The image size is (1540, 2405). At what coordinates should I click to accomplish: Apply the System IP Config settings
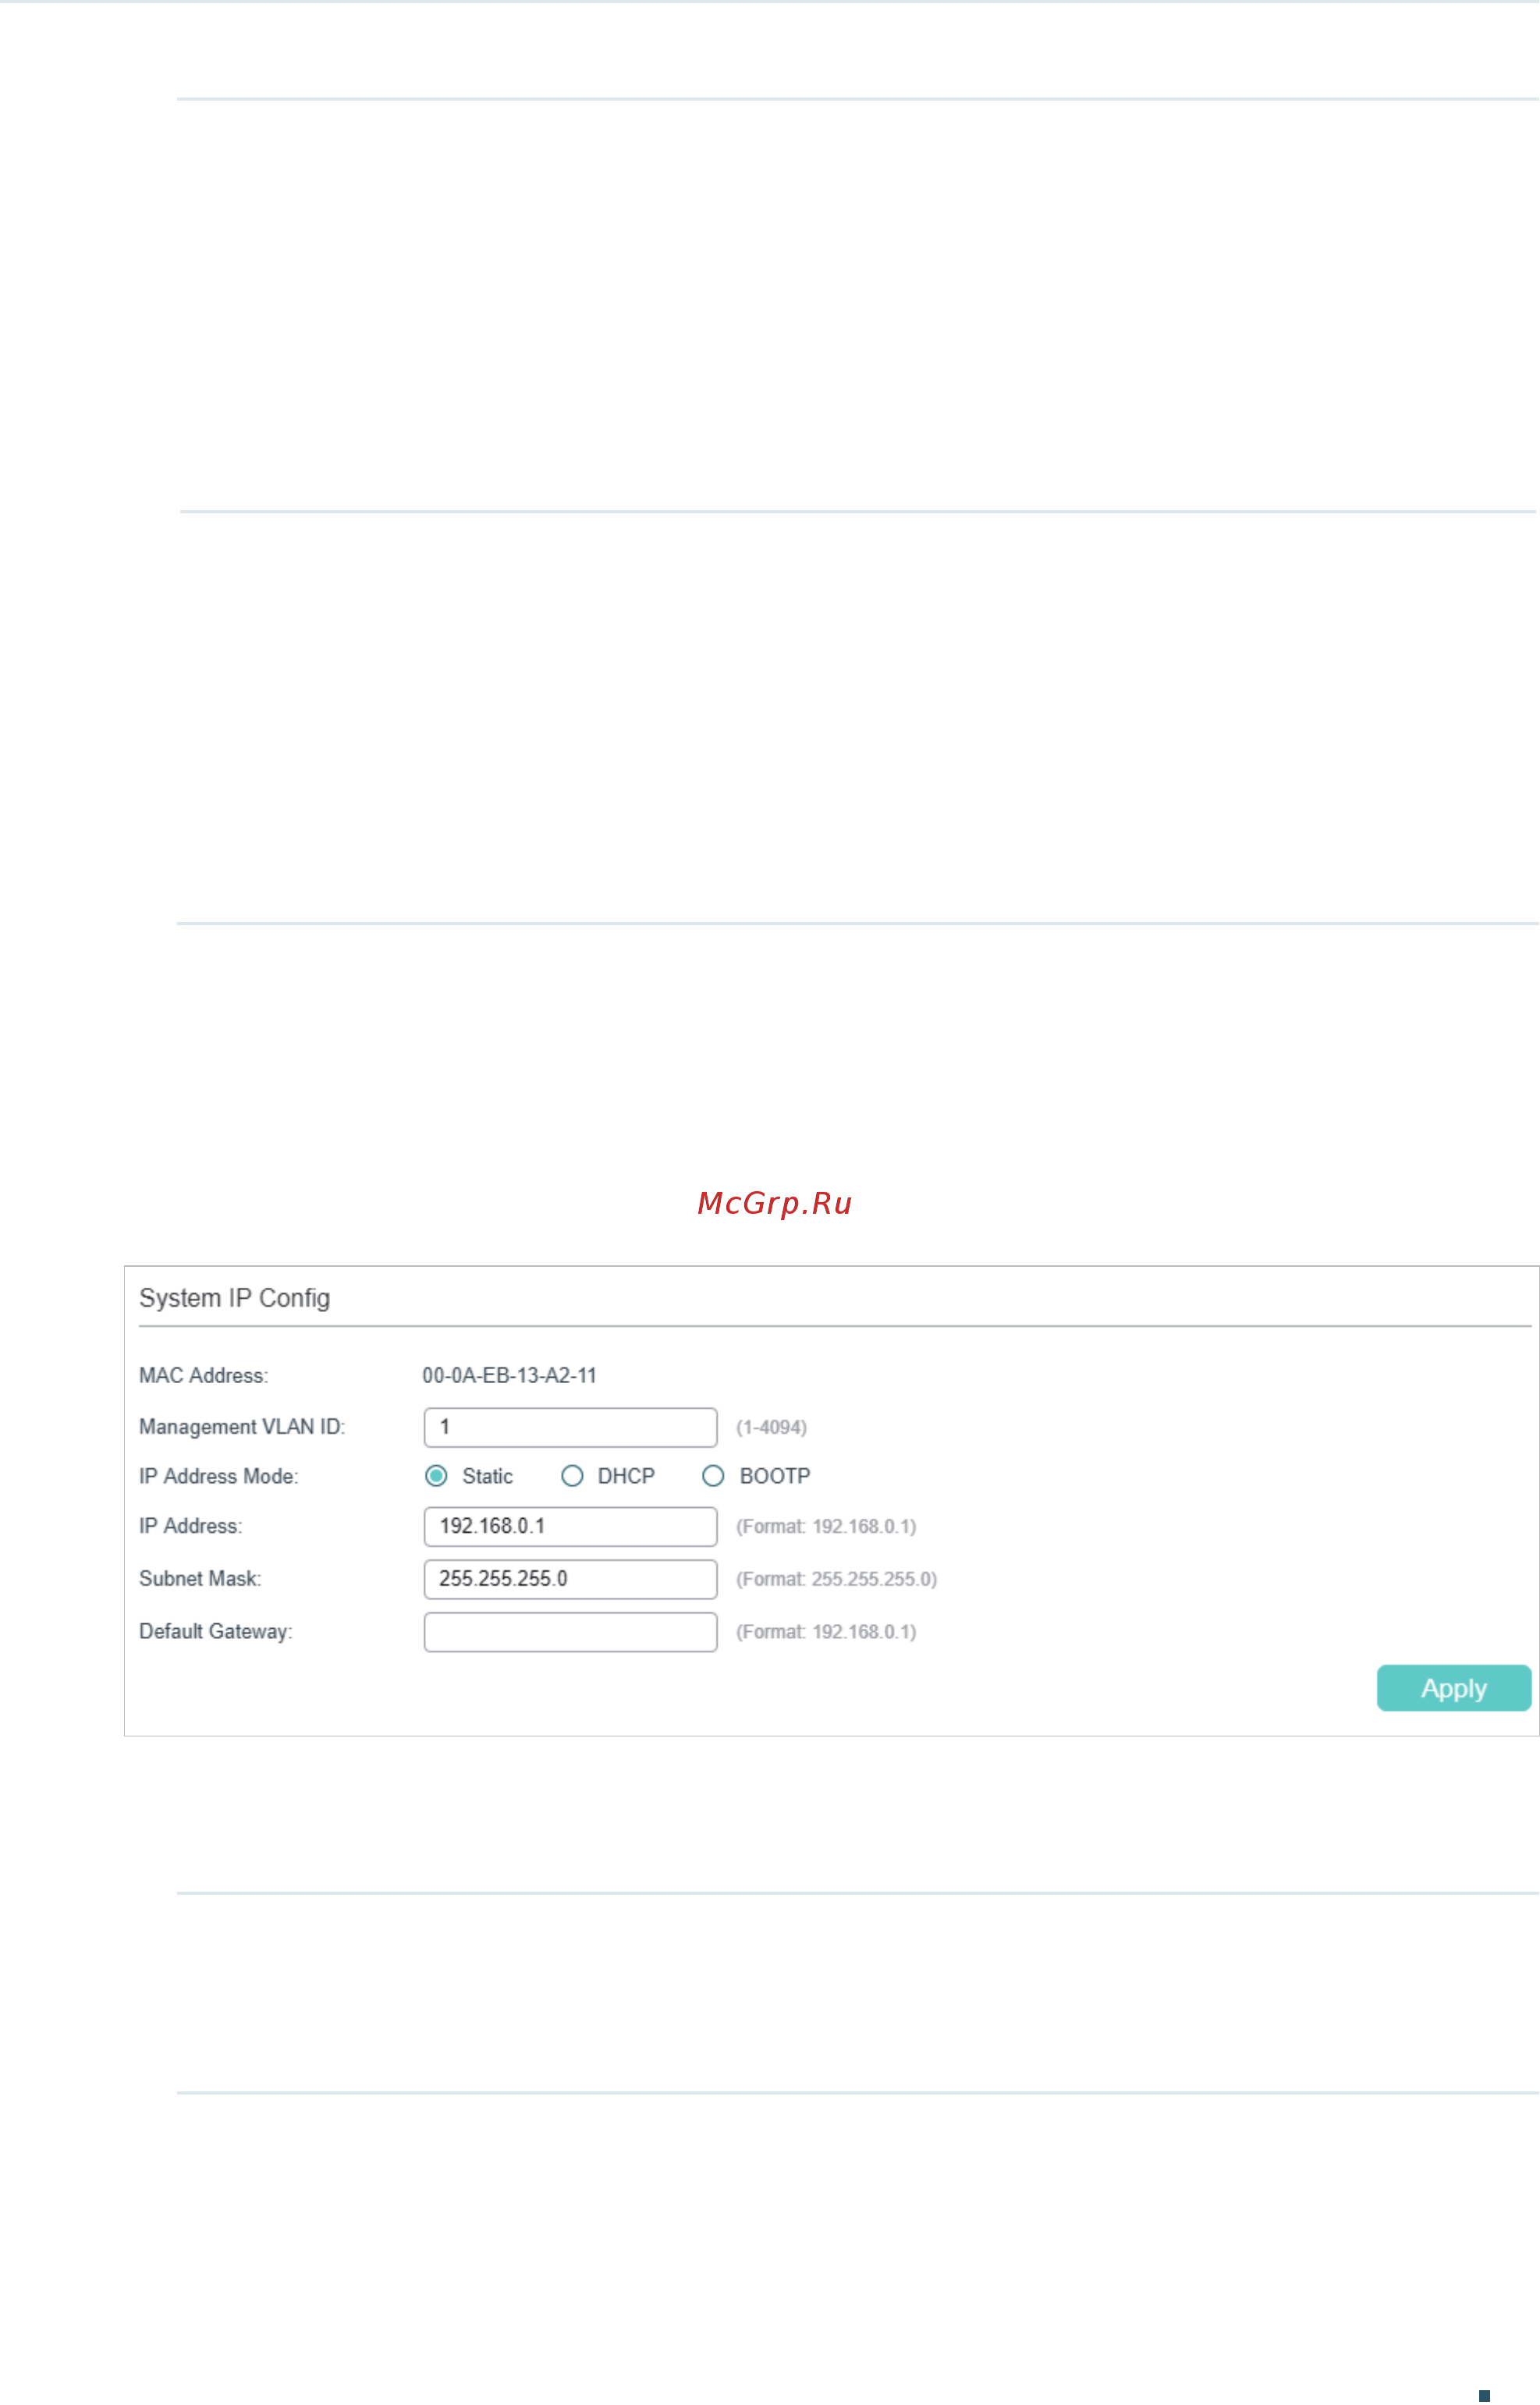[1454, 1688]
